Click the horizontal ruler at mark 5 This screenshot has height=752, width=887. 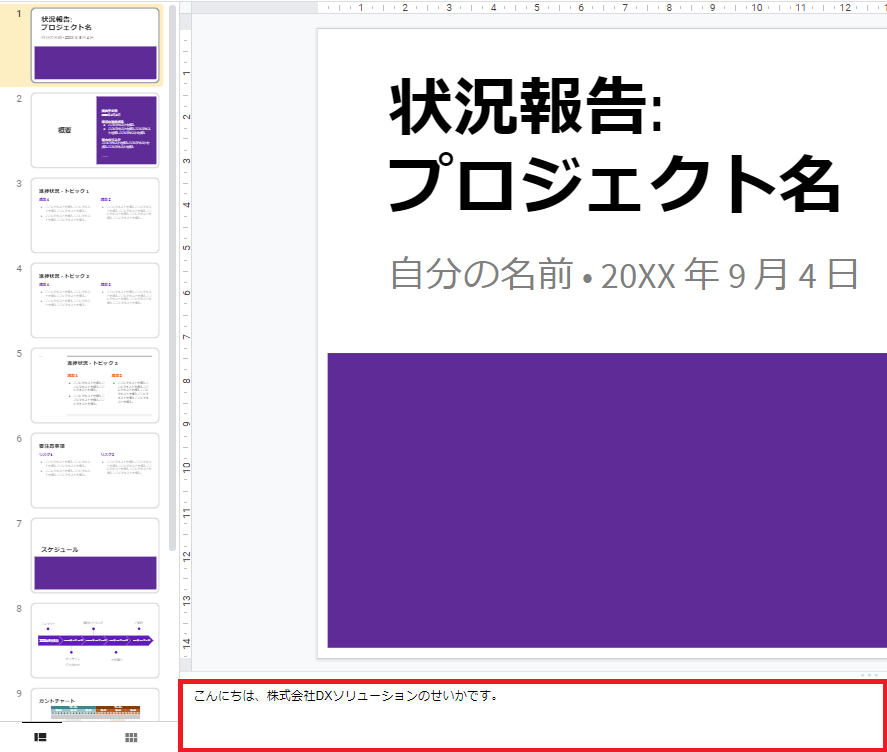tap(537, 7)
